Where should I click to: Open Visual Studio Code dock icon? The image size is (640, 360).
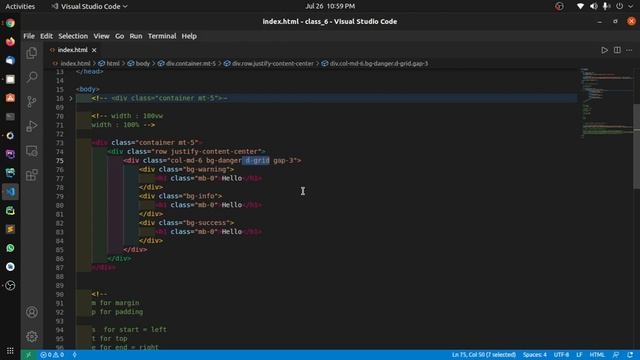(x=10, y=192)
